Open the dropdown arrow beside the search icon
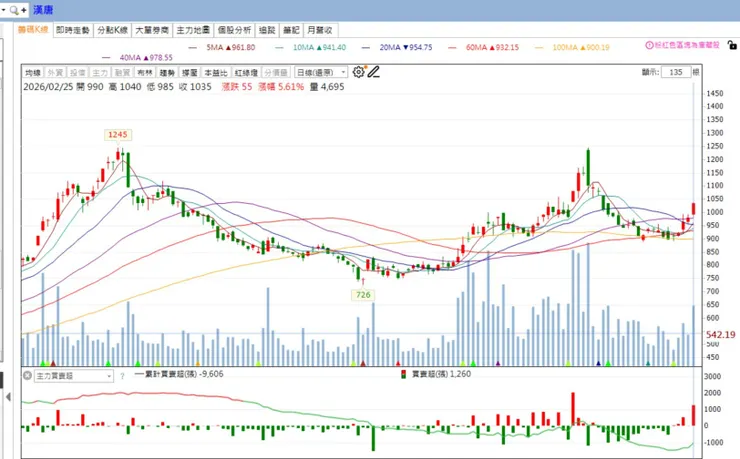The width and height of the screenshot is (740, 459). pos(3,10)
